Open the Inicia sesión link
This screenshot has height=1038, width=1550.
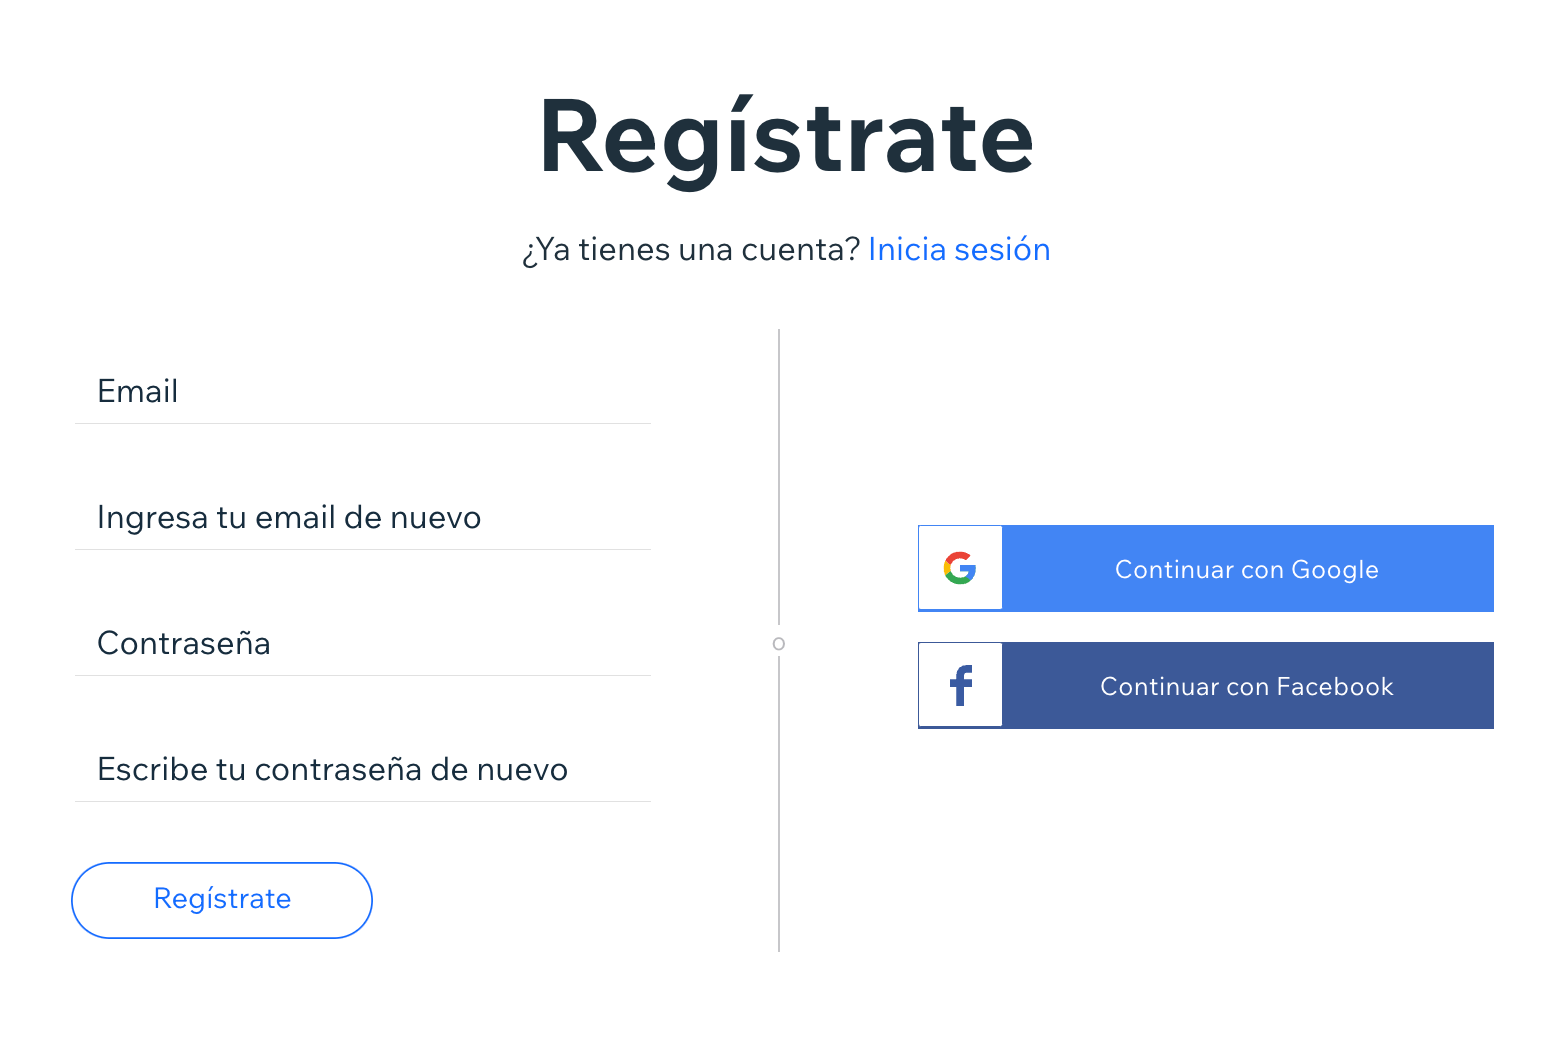pos(959,249)
